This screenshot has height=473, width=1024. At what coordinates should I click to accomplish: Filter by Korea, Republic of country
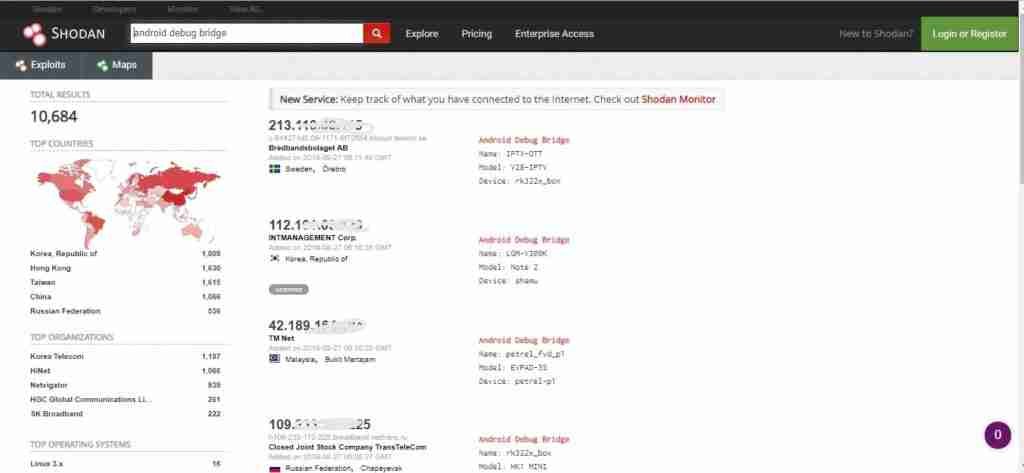click(x=63, y=253)
